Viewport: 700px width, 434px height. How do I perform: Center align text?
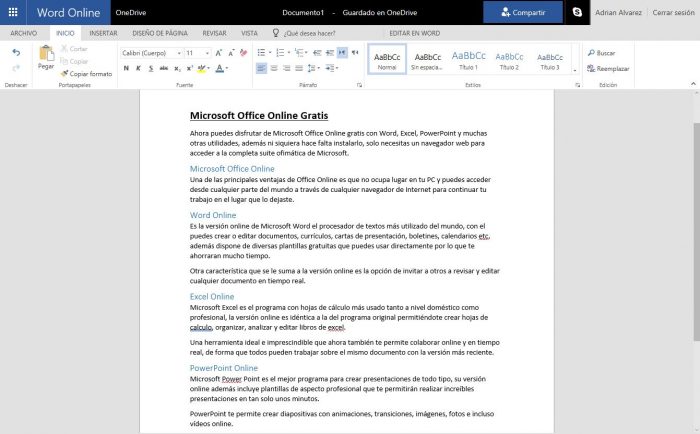click(x=274, y=68)
